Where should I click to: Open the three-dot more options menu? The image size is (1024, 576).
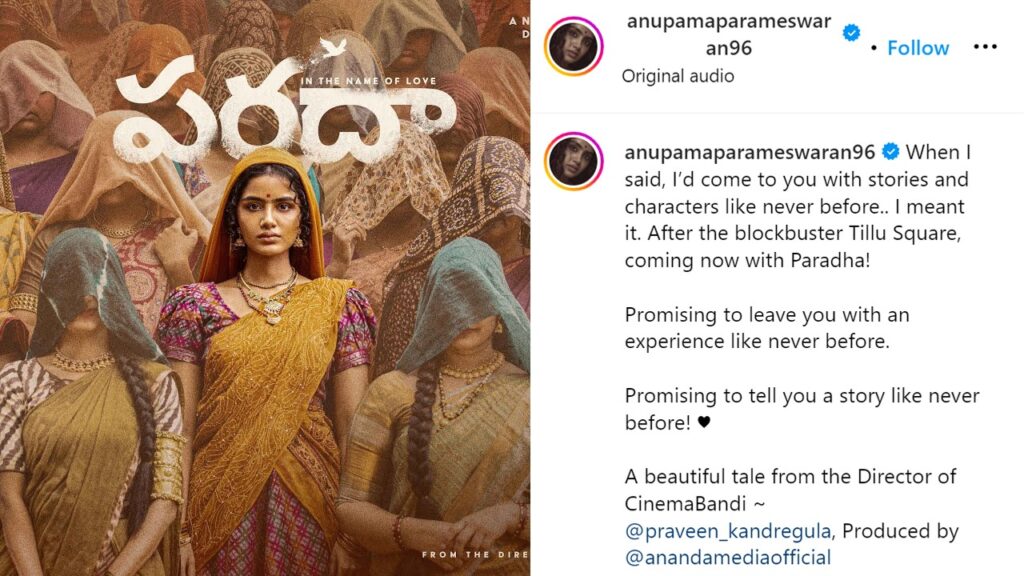[x=985, y=47]
